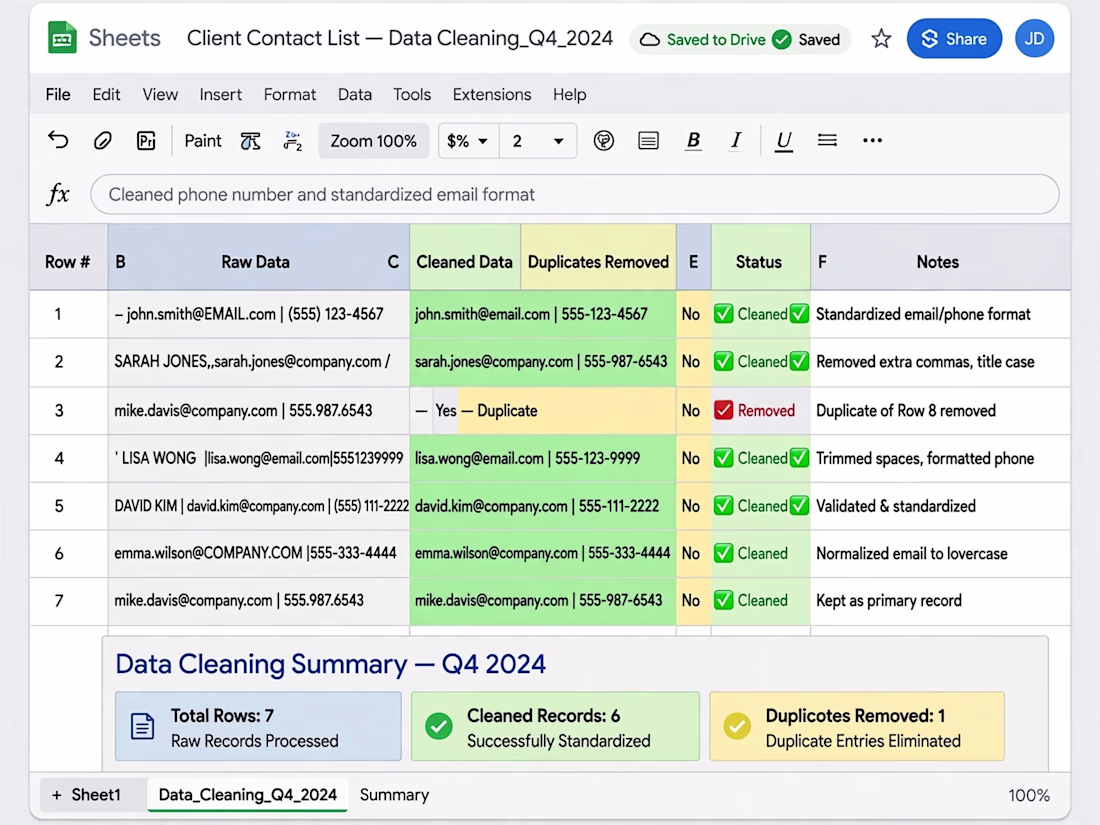
Task: Open the Tools menu
Action: tap(412, 95)
